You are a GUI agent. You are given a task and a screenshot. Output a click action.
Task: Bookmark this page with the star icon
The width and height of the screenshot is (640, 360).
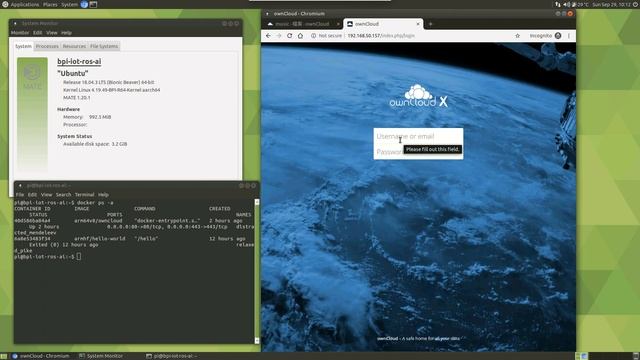coord(518,36)
